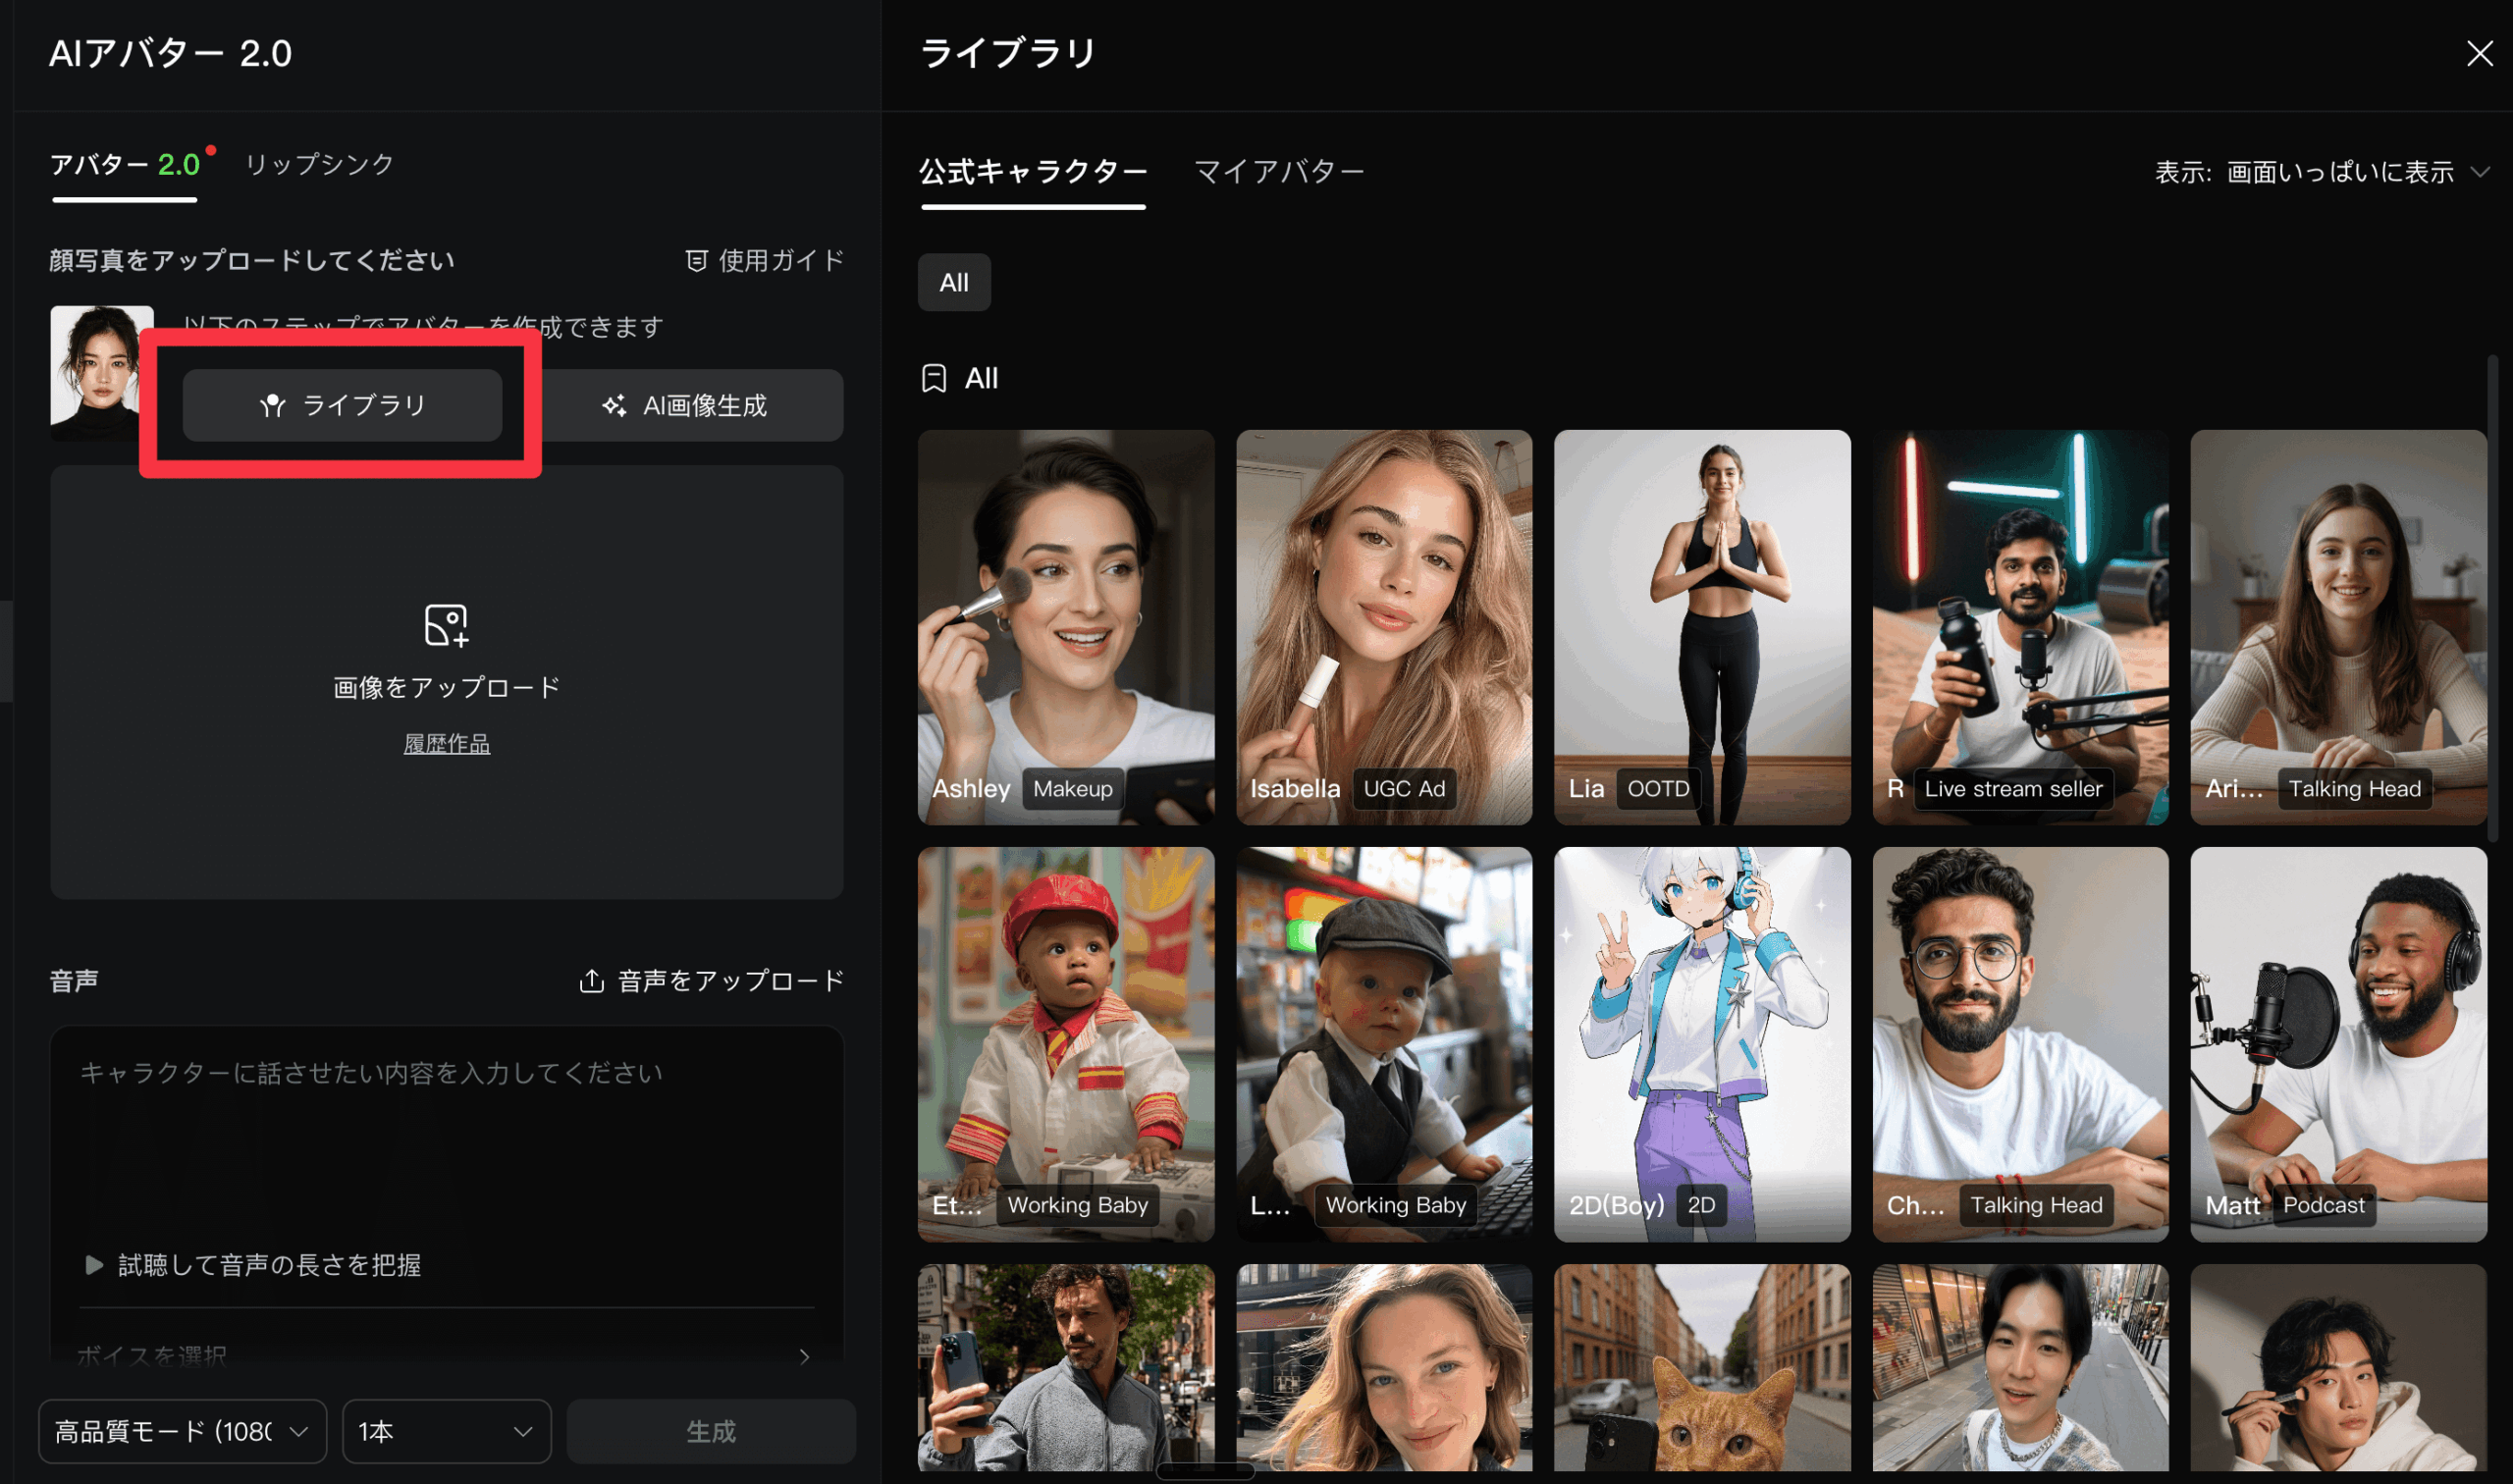The image size is (2513, 1484).
Task: Select the All category filter chip
Action: (x=953, y=283)
